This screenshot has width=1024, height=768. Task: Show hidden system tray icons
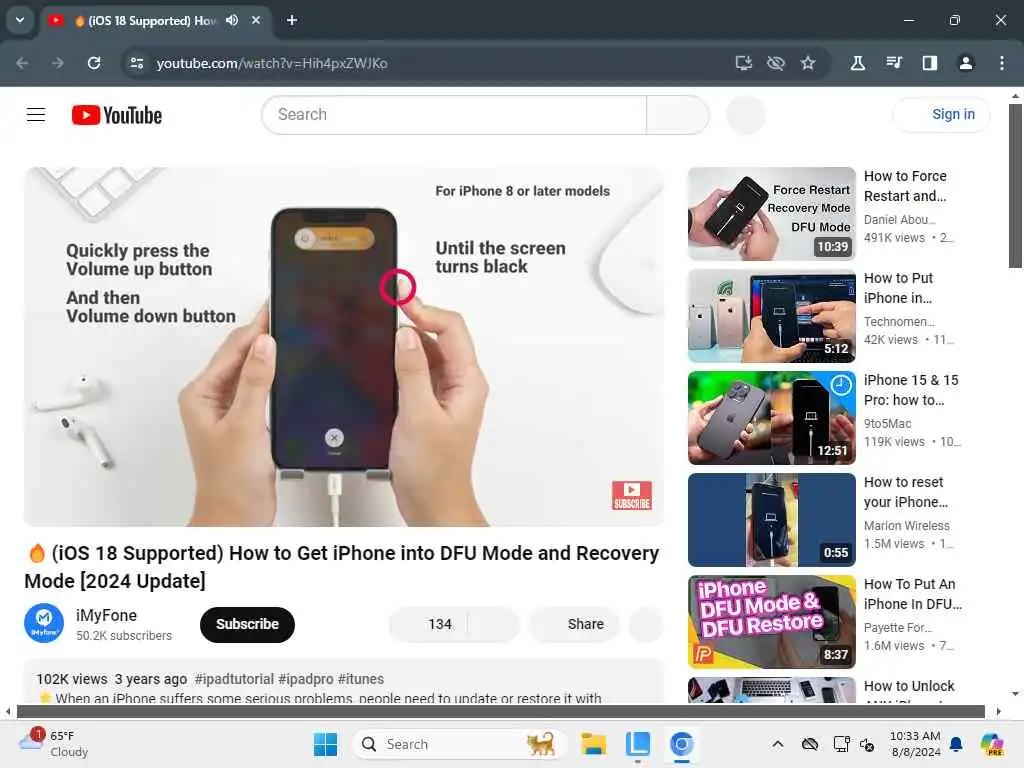(777, 744)
